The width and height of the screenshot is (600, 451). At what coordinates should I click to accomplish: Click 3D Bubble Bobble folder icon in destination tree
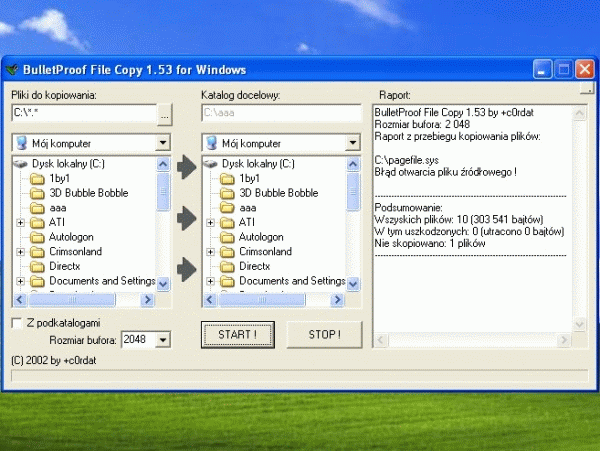tap(227, 193)
